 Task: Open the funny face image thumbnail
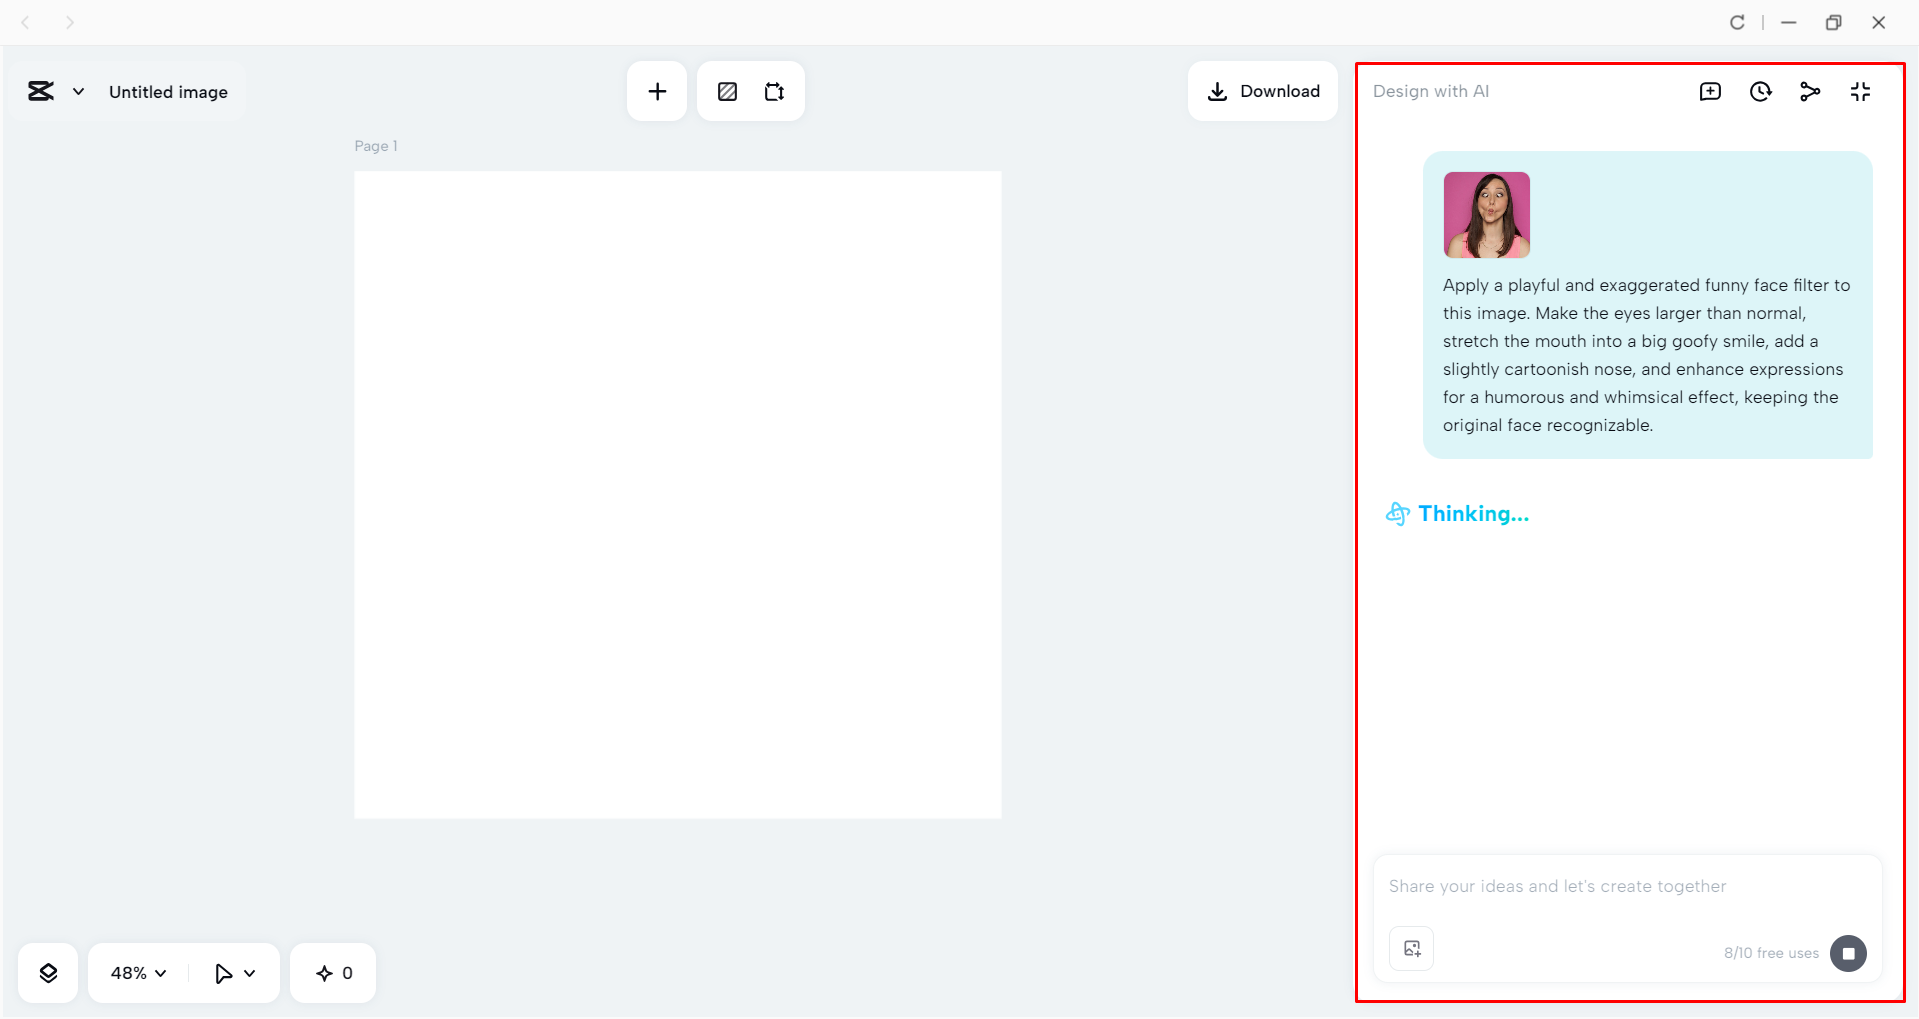point(1486,215)
